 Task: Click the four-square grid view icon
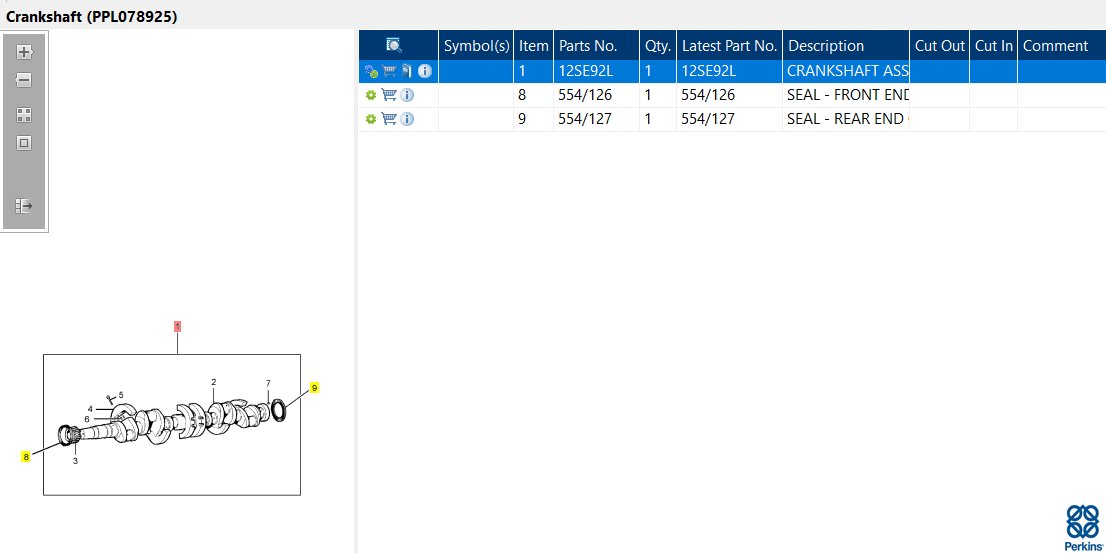[24, 115]
